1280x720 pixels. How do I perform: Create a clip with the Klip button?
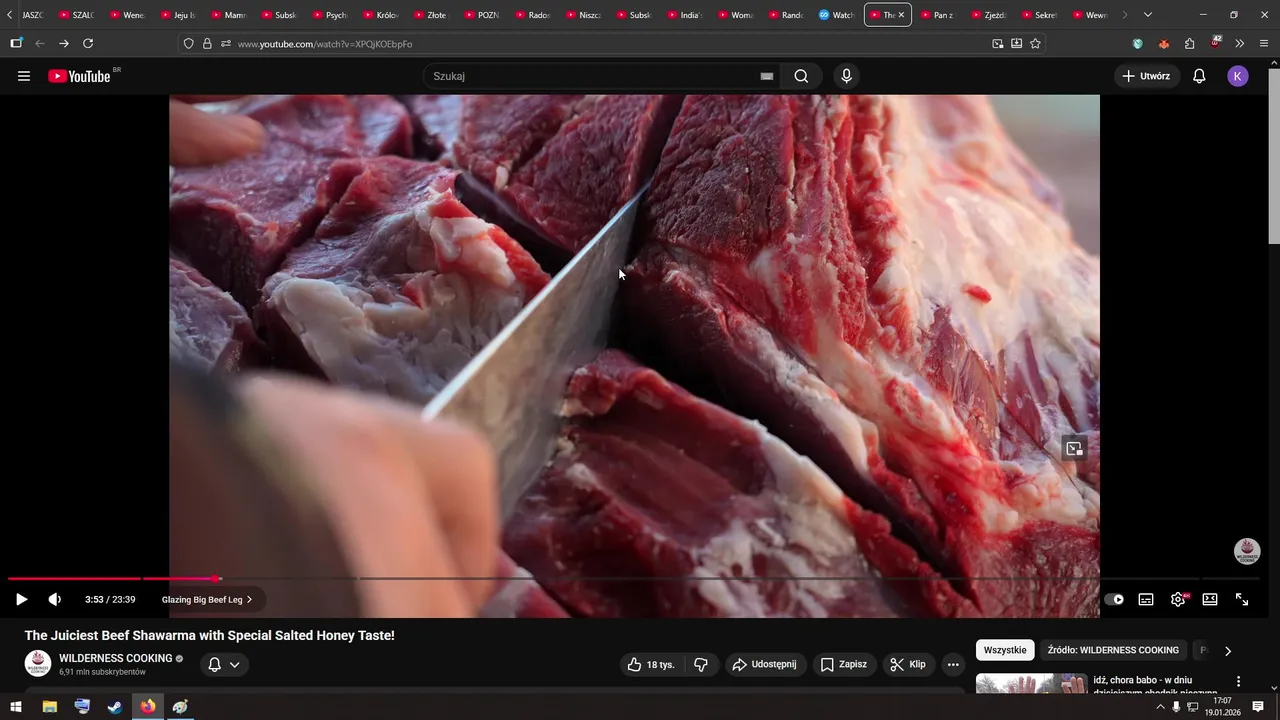(908, 664)
